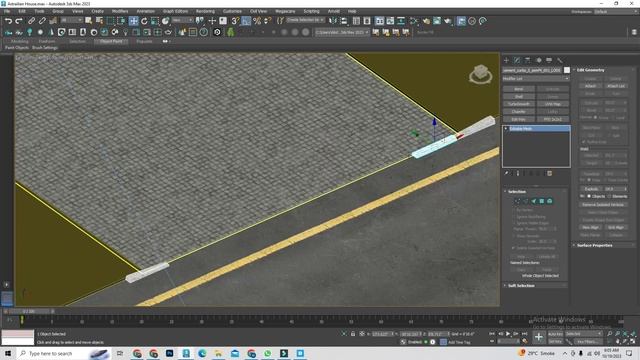Switch to the Modeling ribbon tab
The height and width of the screenshot is (360, 640).
click(19, 42)
